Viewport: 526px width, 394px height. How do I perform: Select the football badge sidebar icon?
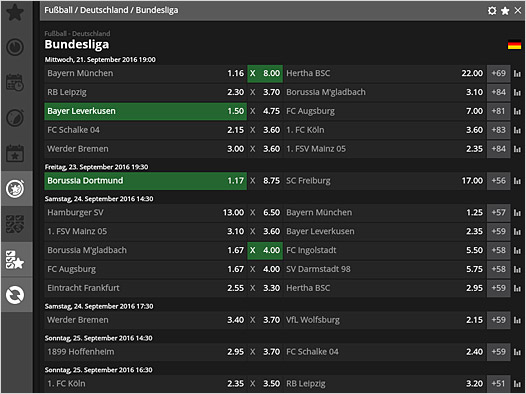tap(15, 188)
